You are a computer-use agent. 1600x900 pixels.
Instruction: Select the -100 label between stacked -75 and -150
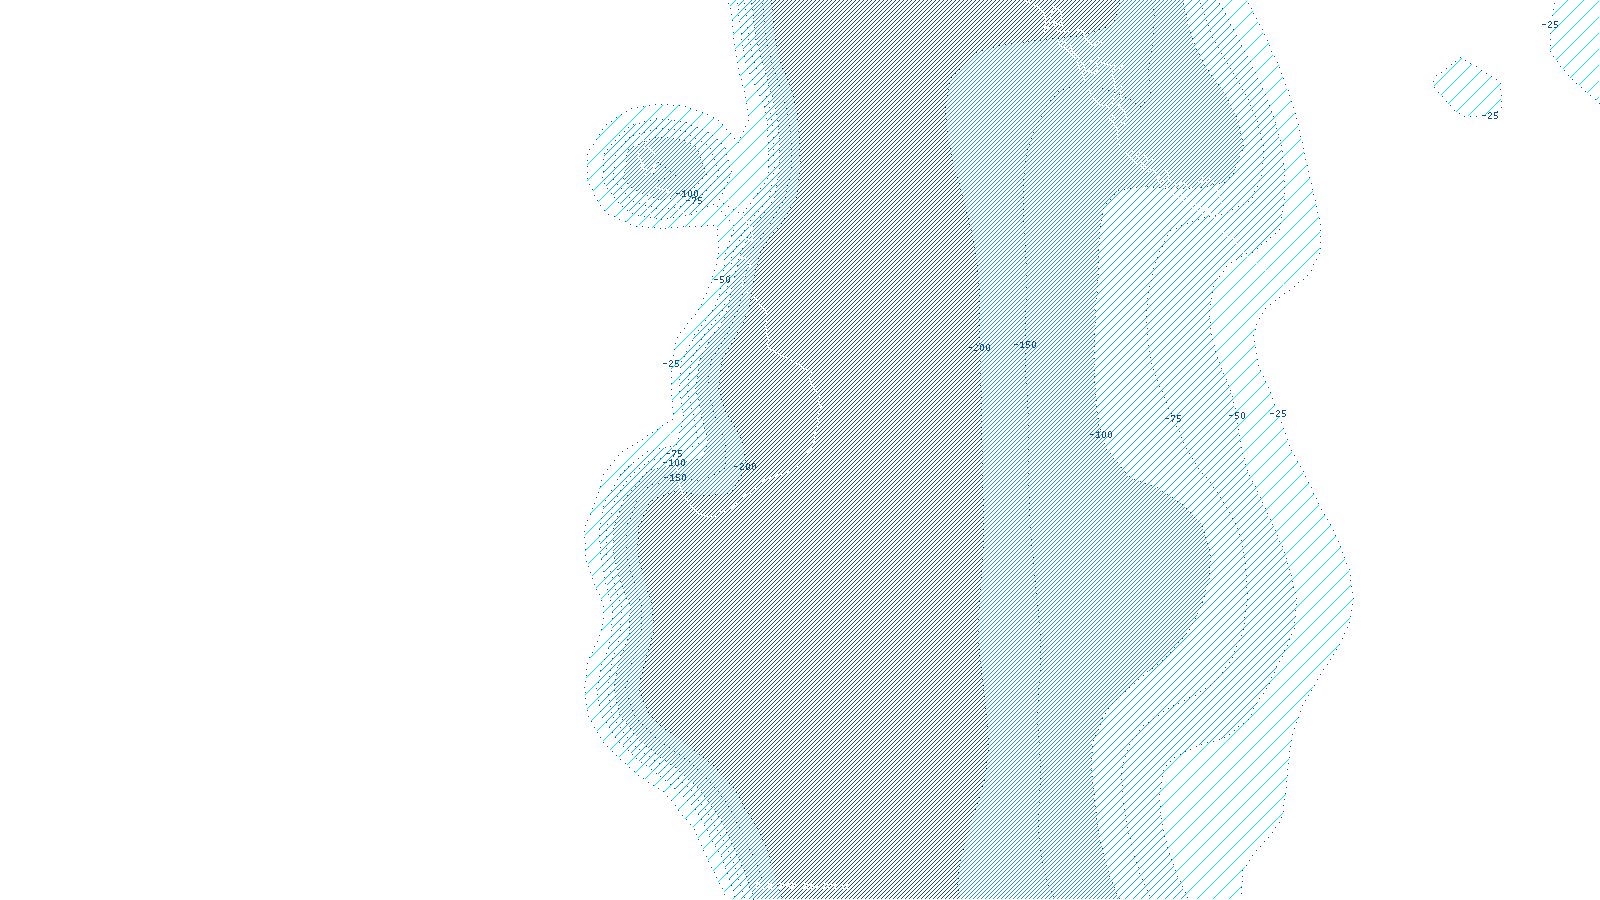[x=674, y=463]
